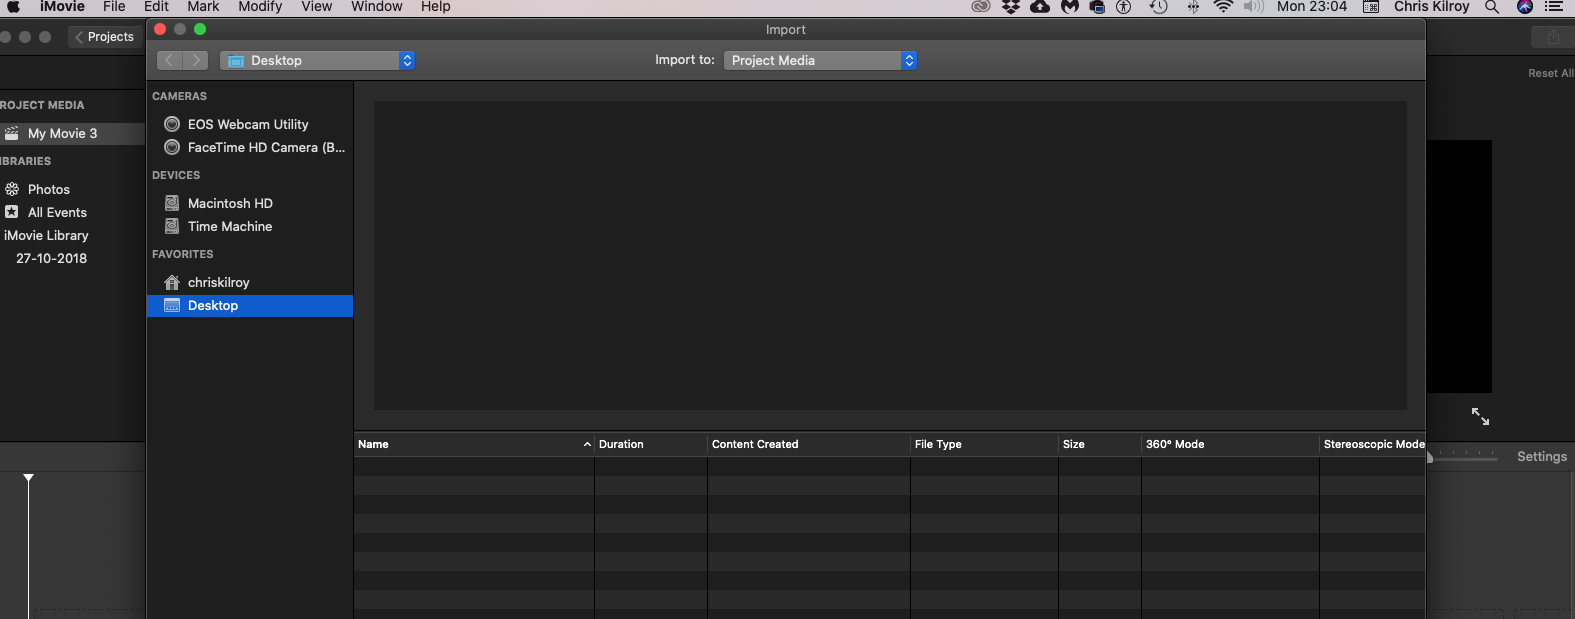Image resolution: width=1575 pixels, height=619 pixels.
Task: Click the accessibility menu bar icon
Action: 1124,7
